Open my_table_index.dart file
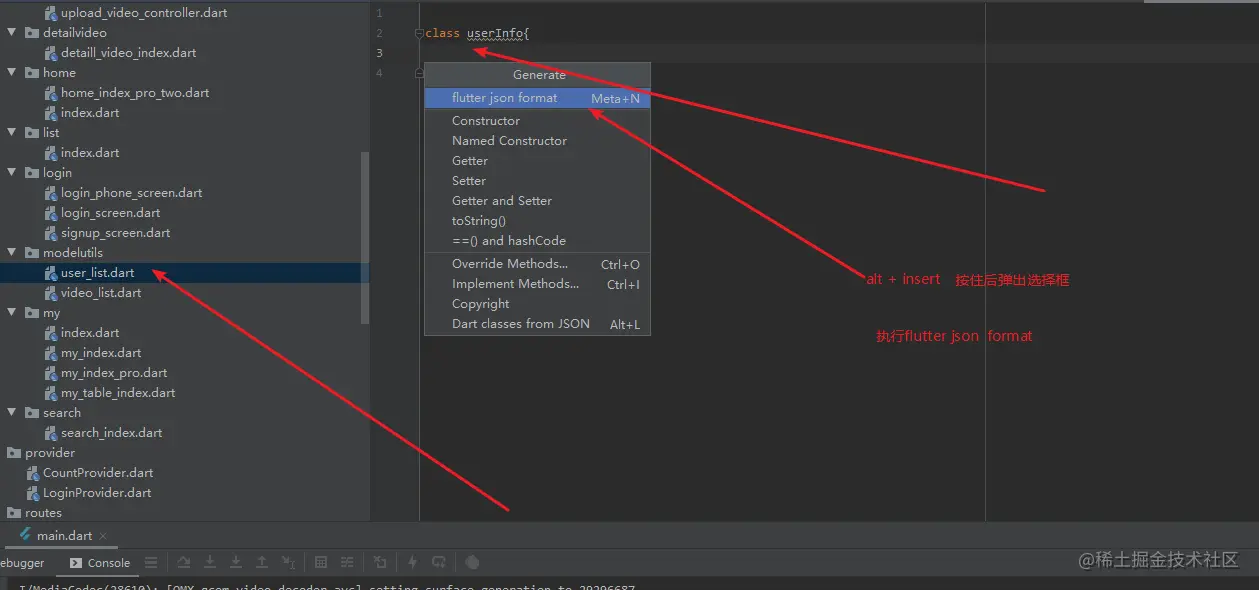The width and height of the screenshot is (1259, 590). coord(118,393)
